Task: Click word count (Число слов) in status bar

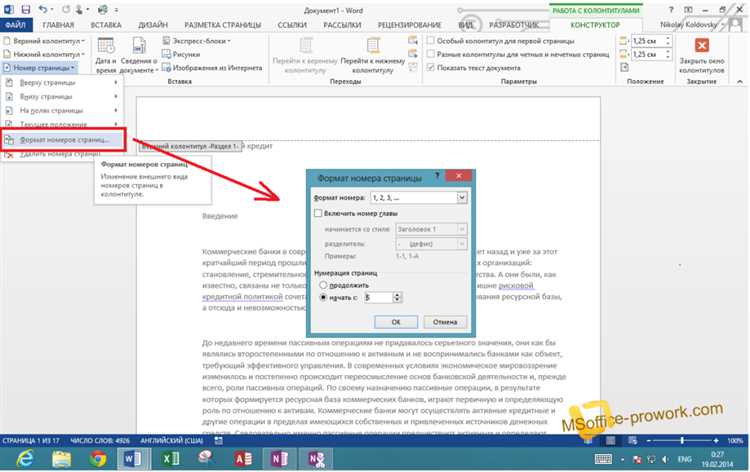Action: [99, 440]
